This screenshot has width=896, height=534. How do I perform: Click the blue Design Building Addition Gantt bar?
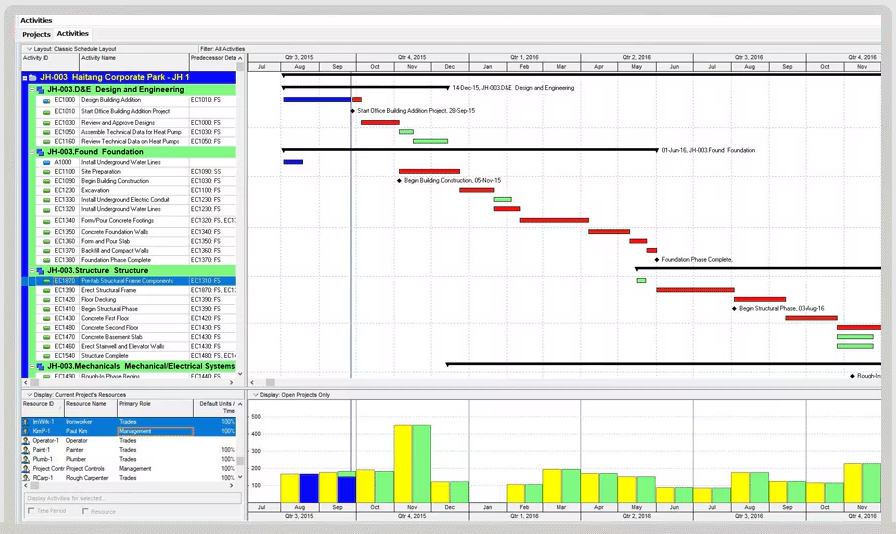click(x=317, y=100)
